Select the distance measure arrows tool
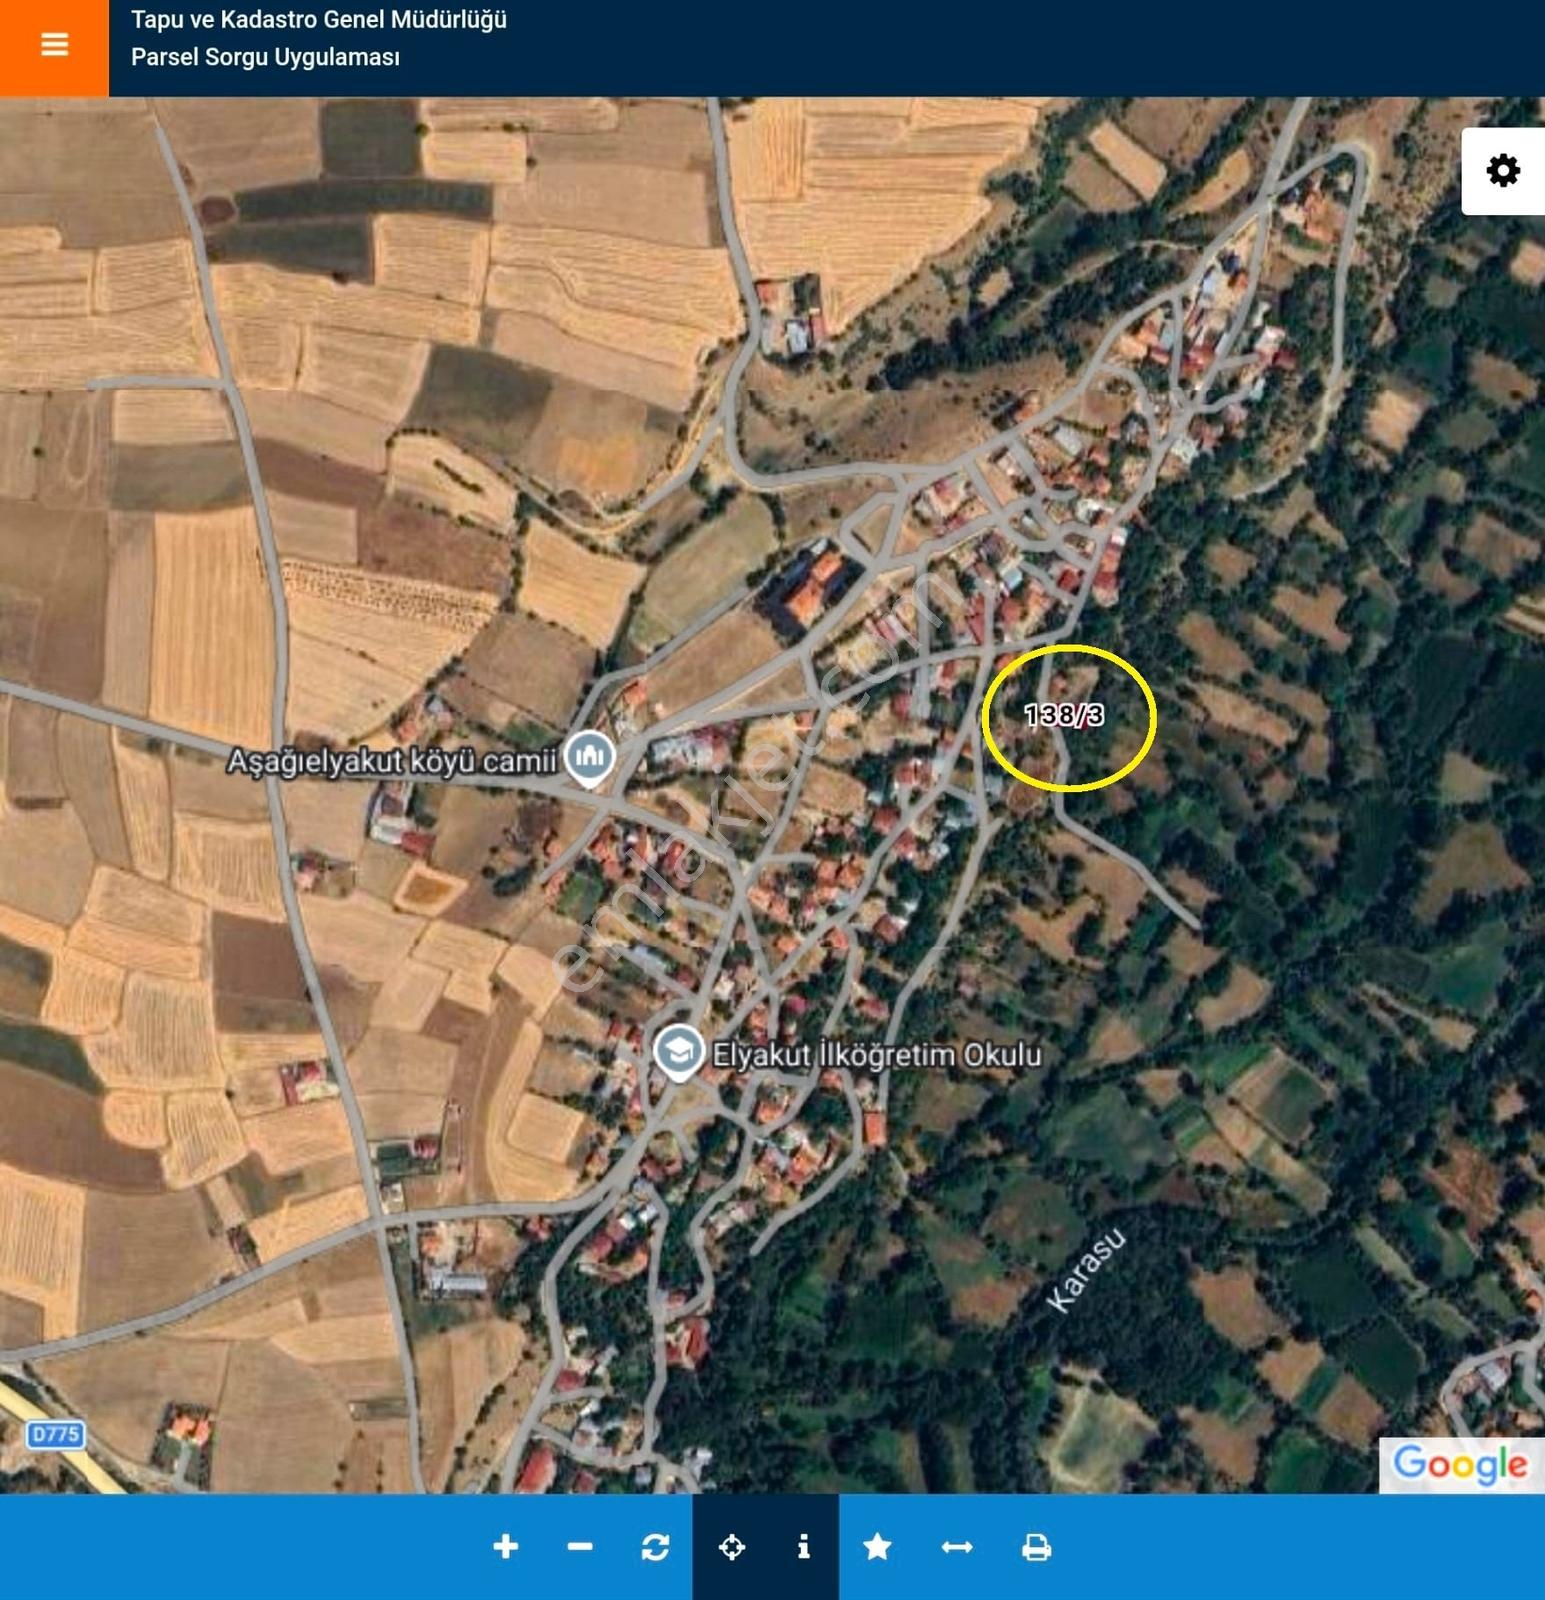The image size is (1545, 1600). pos(957,1547)
